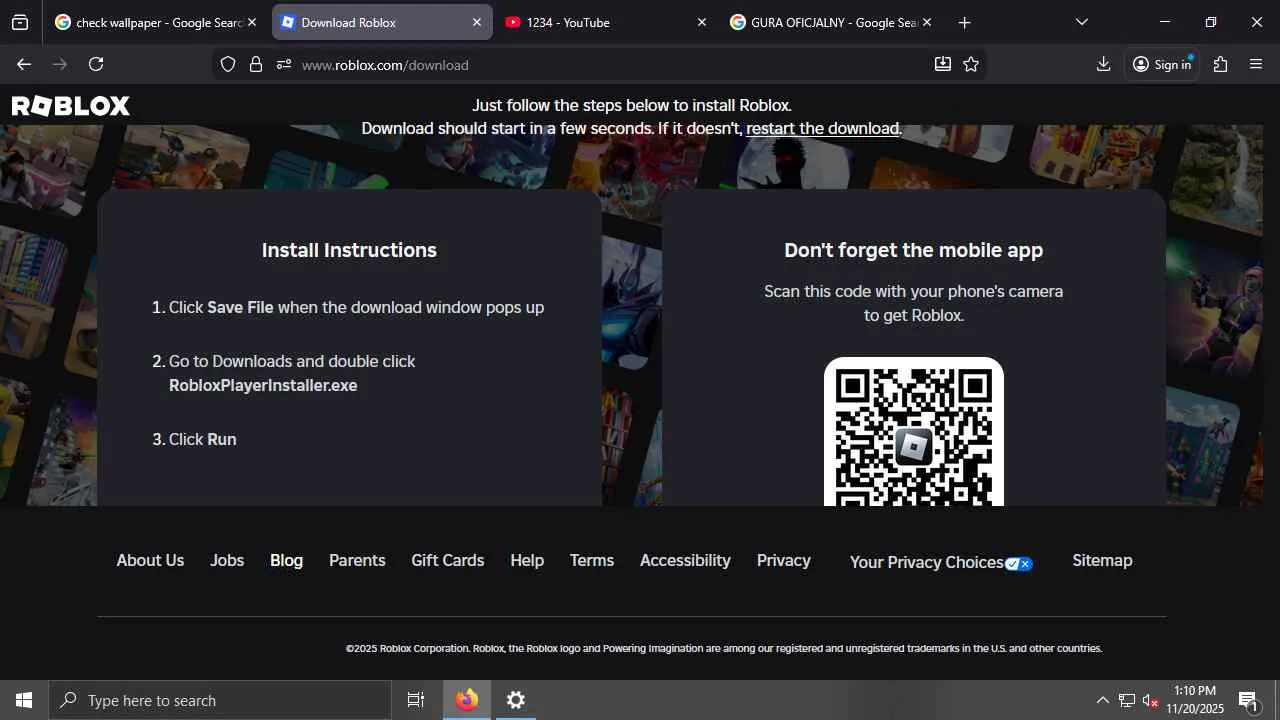Open Your Privacy Choices link

click(941, 563)
